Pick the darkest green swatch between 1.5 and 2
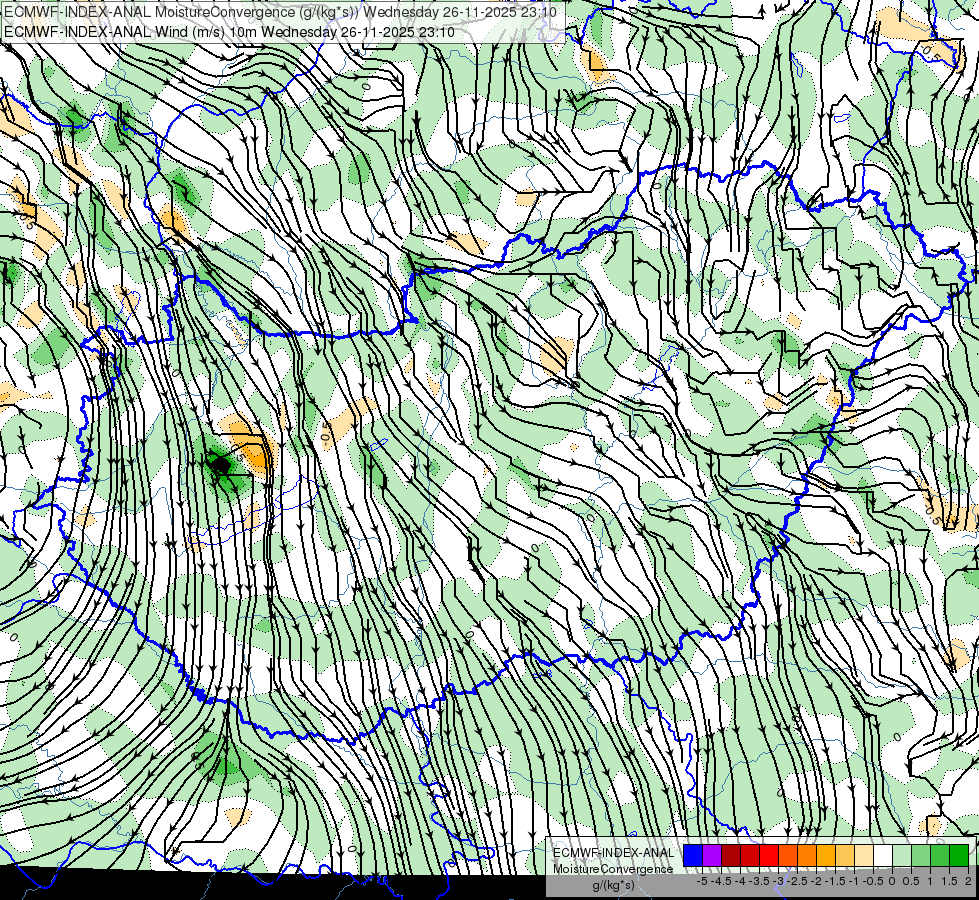 tap(959, 856)
